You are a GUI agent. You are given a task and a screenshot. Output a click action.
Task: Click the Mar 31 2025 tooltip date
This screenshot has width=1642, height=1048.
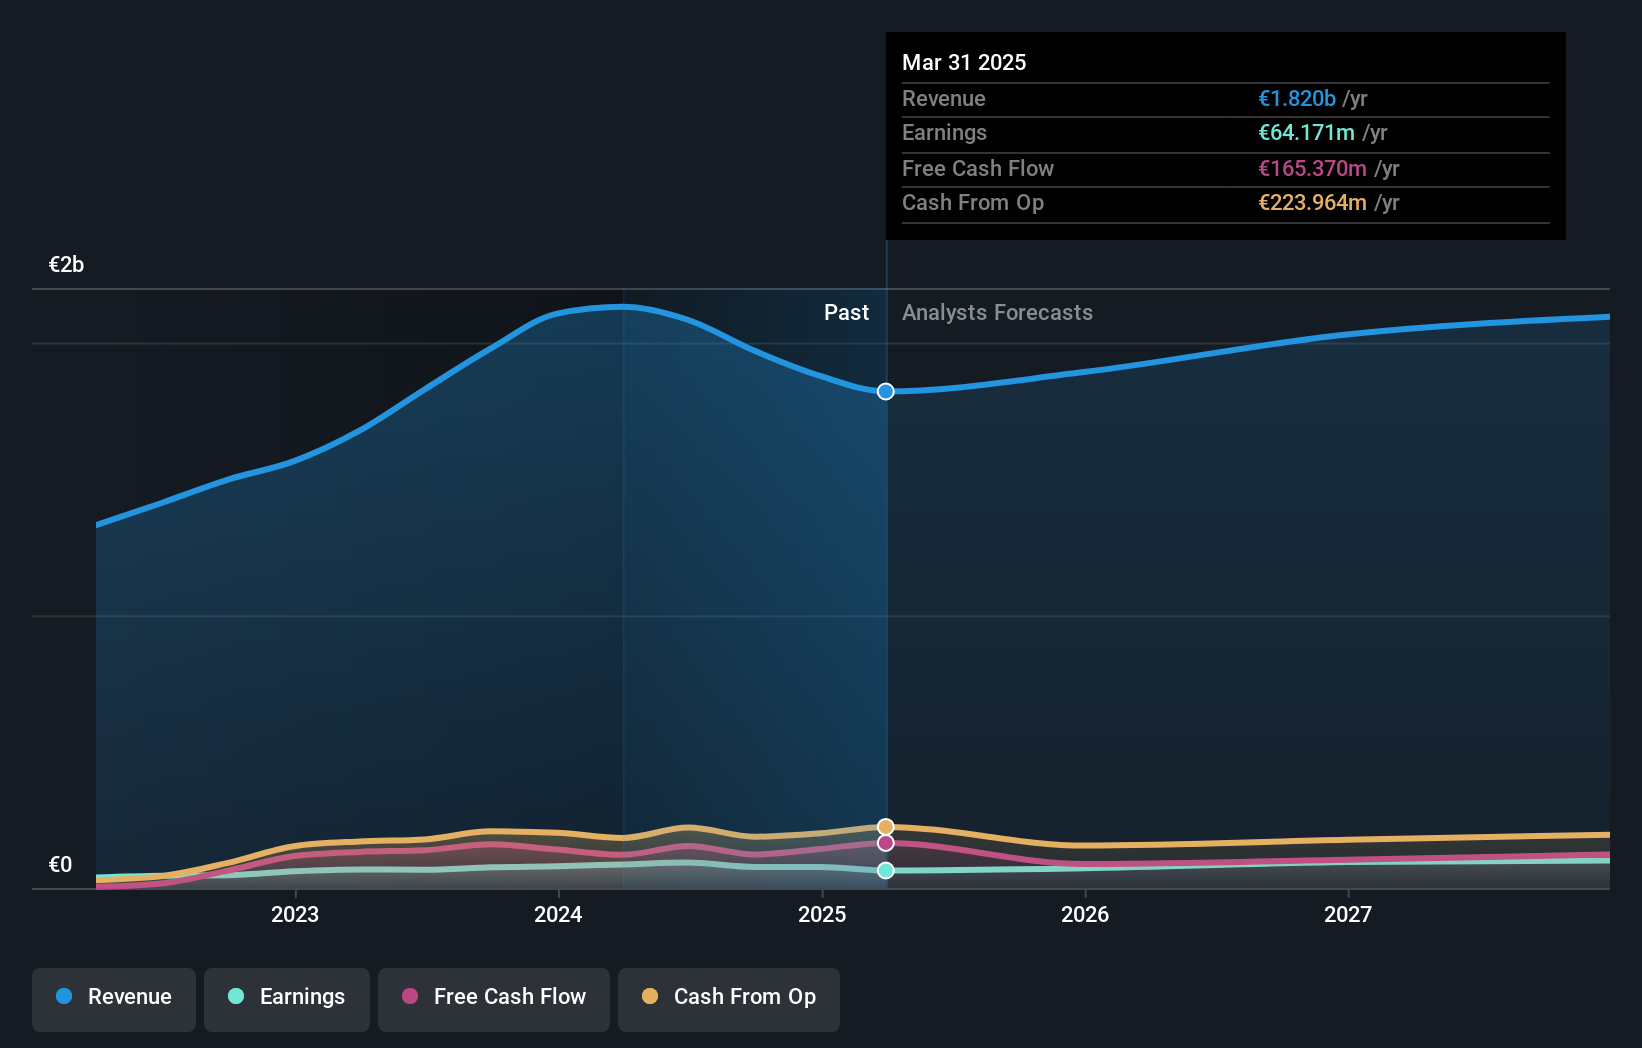point(964,62)
